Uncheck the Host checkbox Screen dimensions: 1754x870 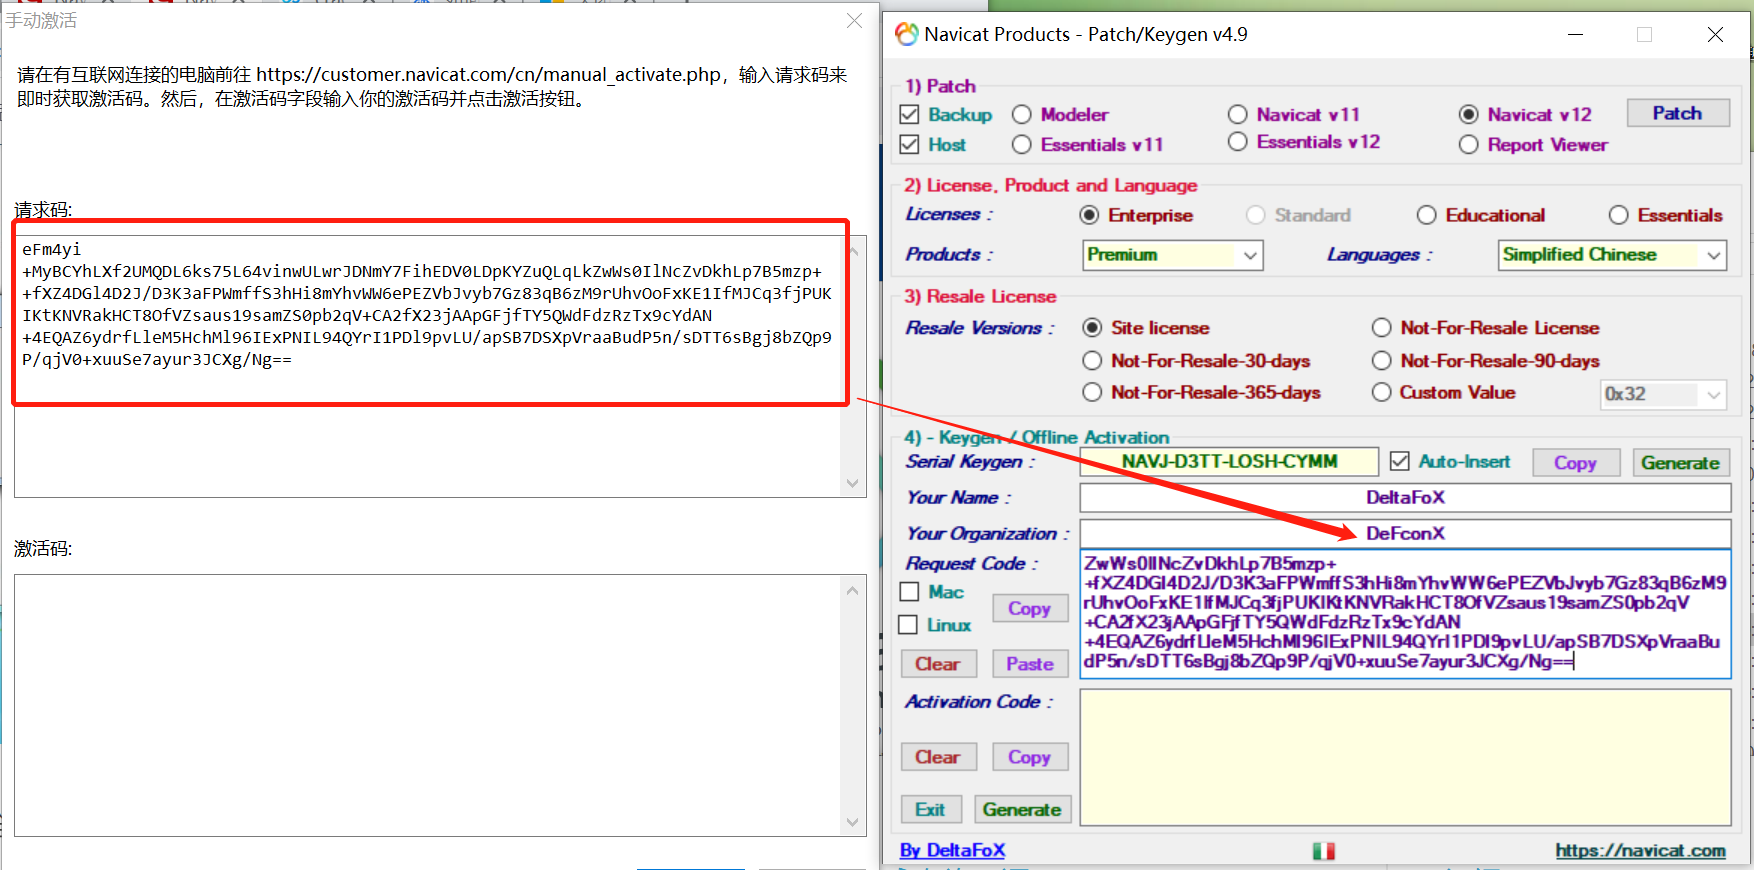pos(909,145)
